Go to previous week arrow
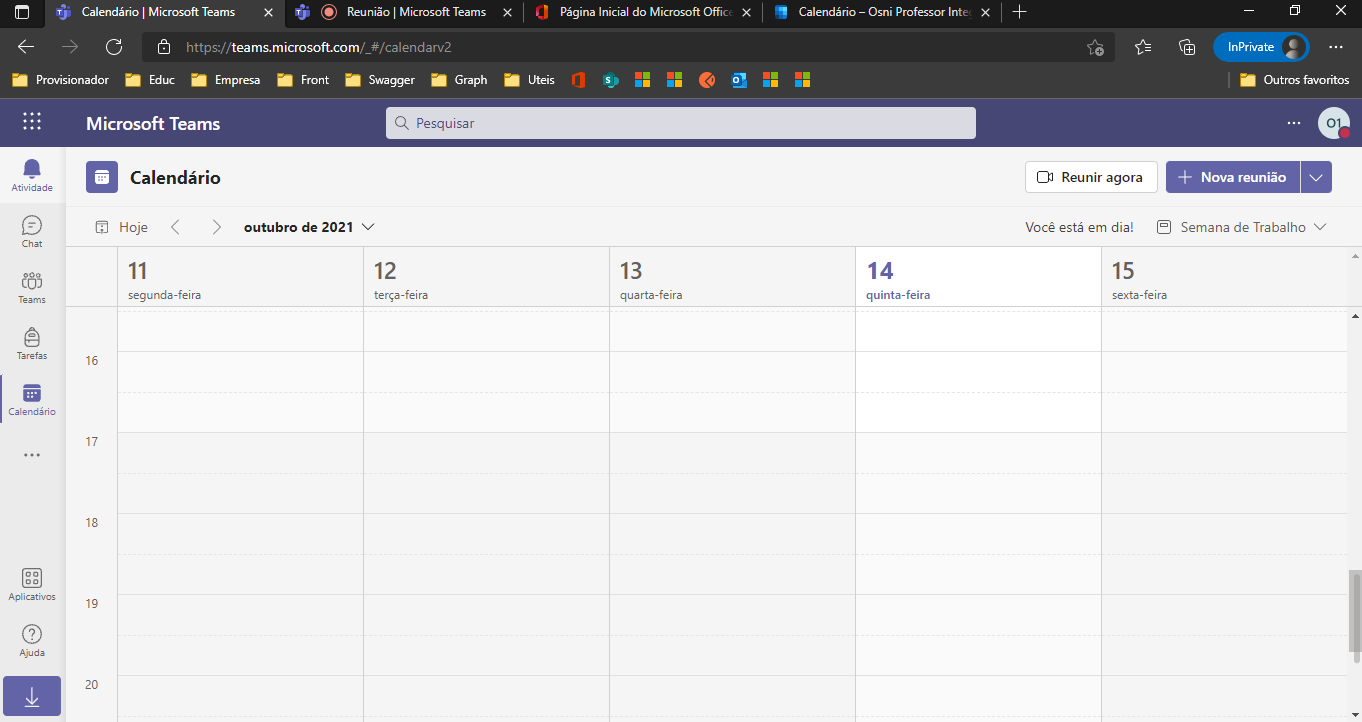 [x=175, y=227]
